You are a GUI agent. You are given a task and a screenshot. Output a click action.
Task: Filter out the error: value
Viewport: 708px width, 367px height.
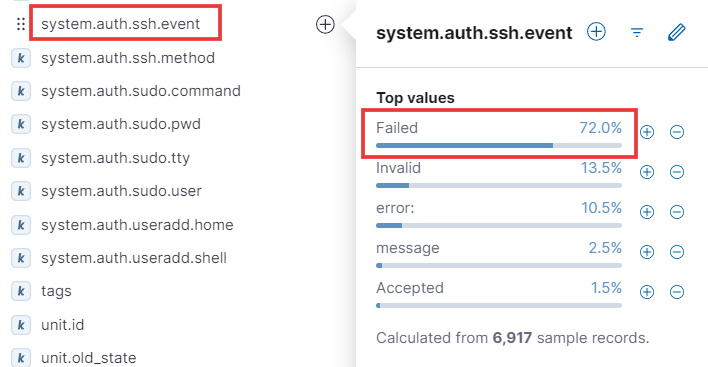coord(676,212)
